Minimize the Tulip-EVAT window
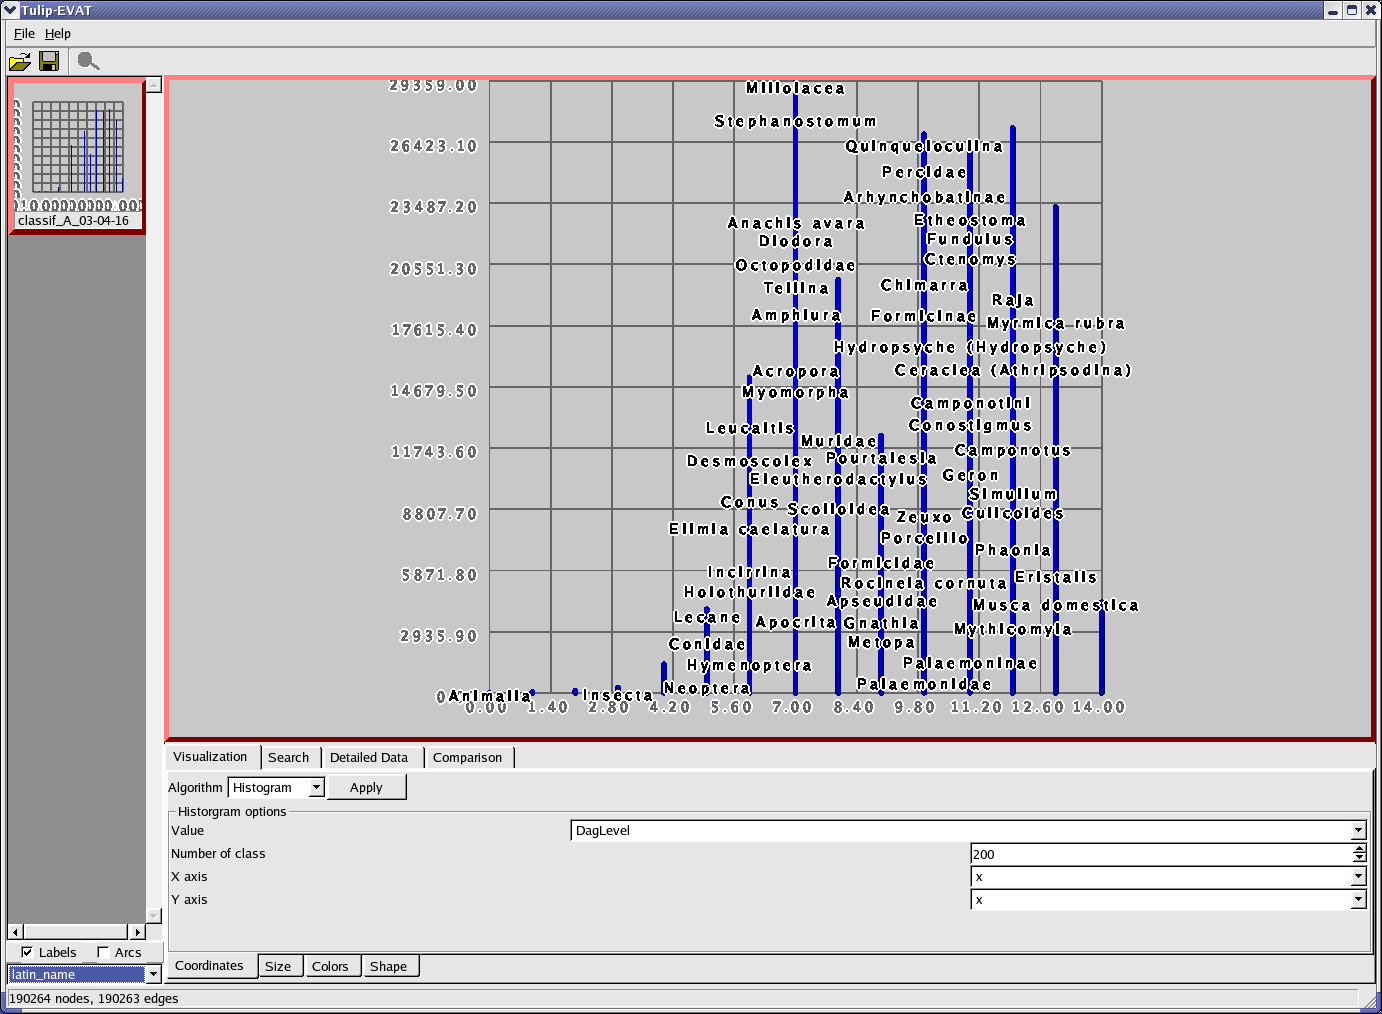The width and height of the screenshot is (1382, 1014). 1333,10
